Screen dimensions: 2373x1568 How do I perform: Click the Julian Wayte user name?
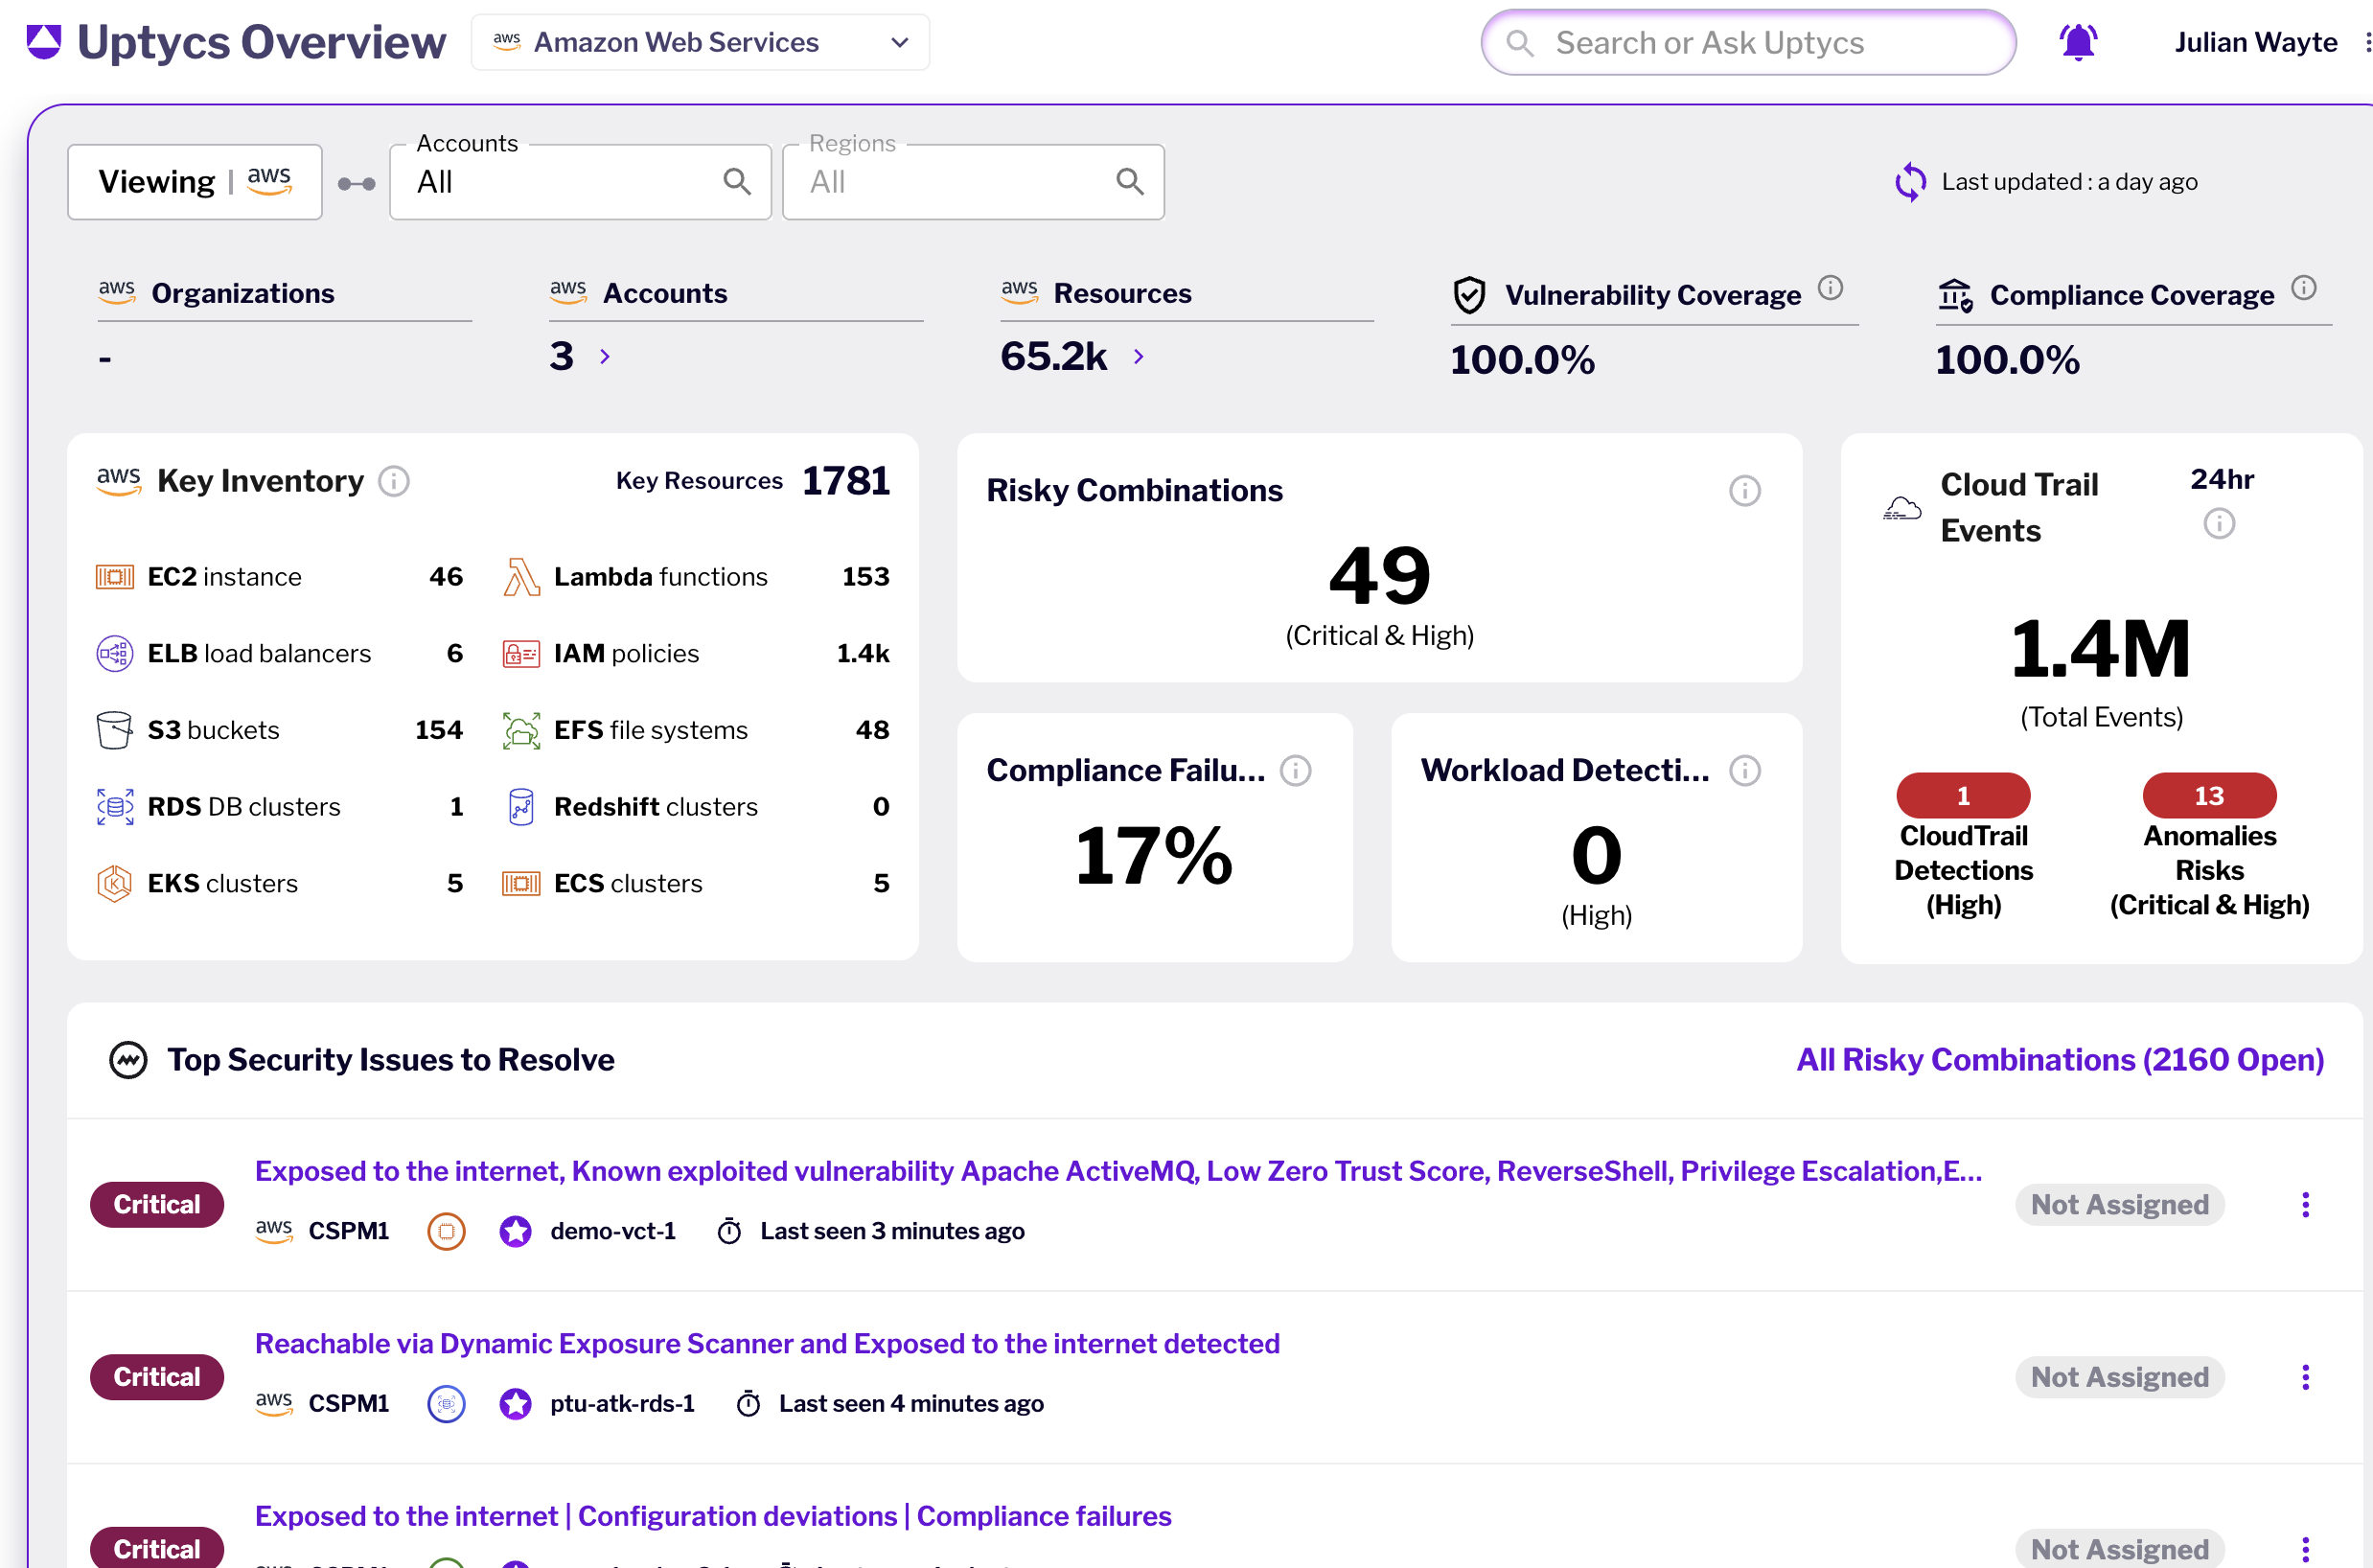2256,42
